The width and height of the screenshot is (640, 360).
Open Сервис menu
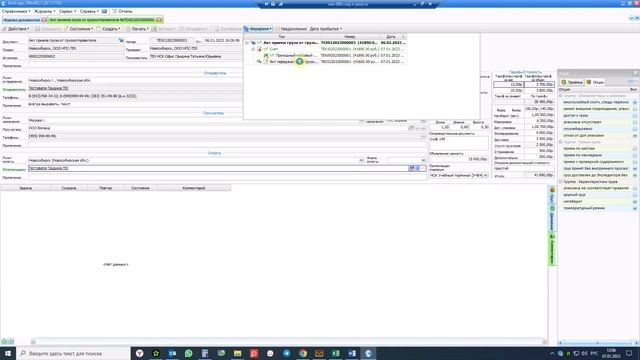[x=67, y=11]
